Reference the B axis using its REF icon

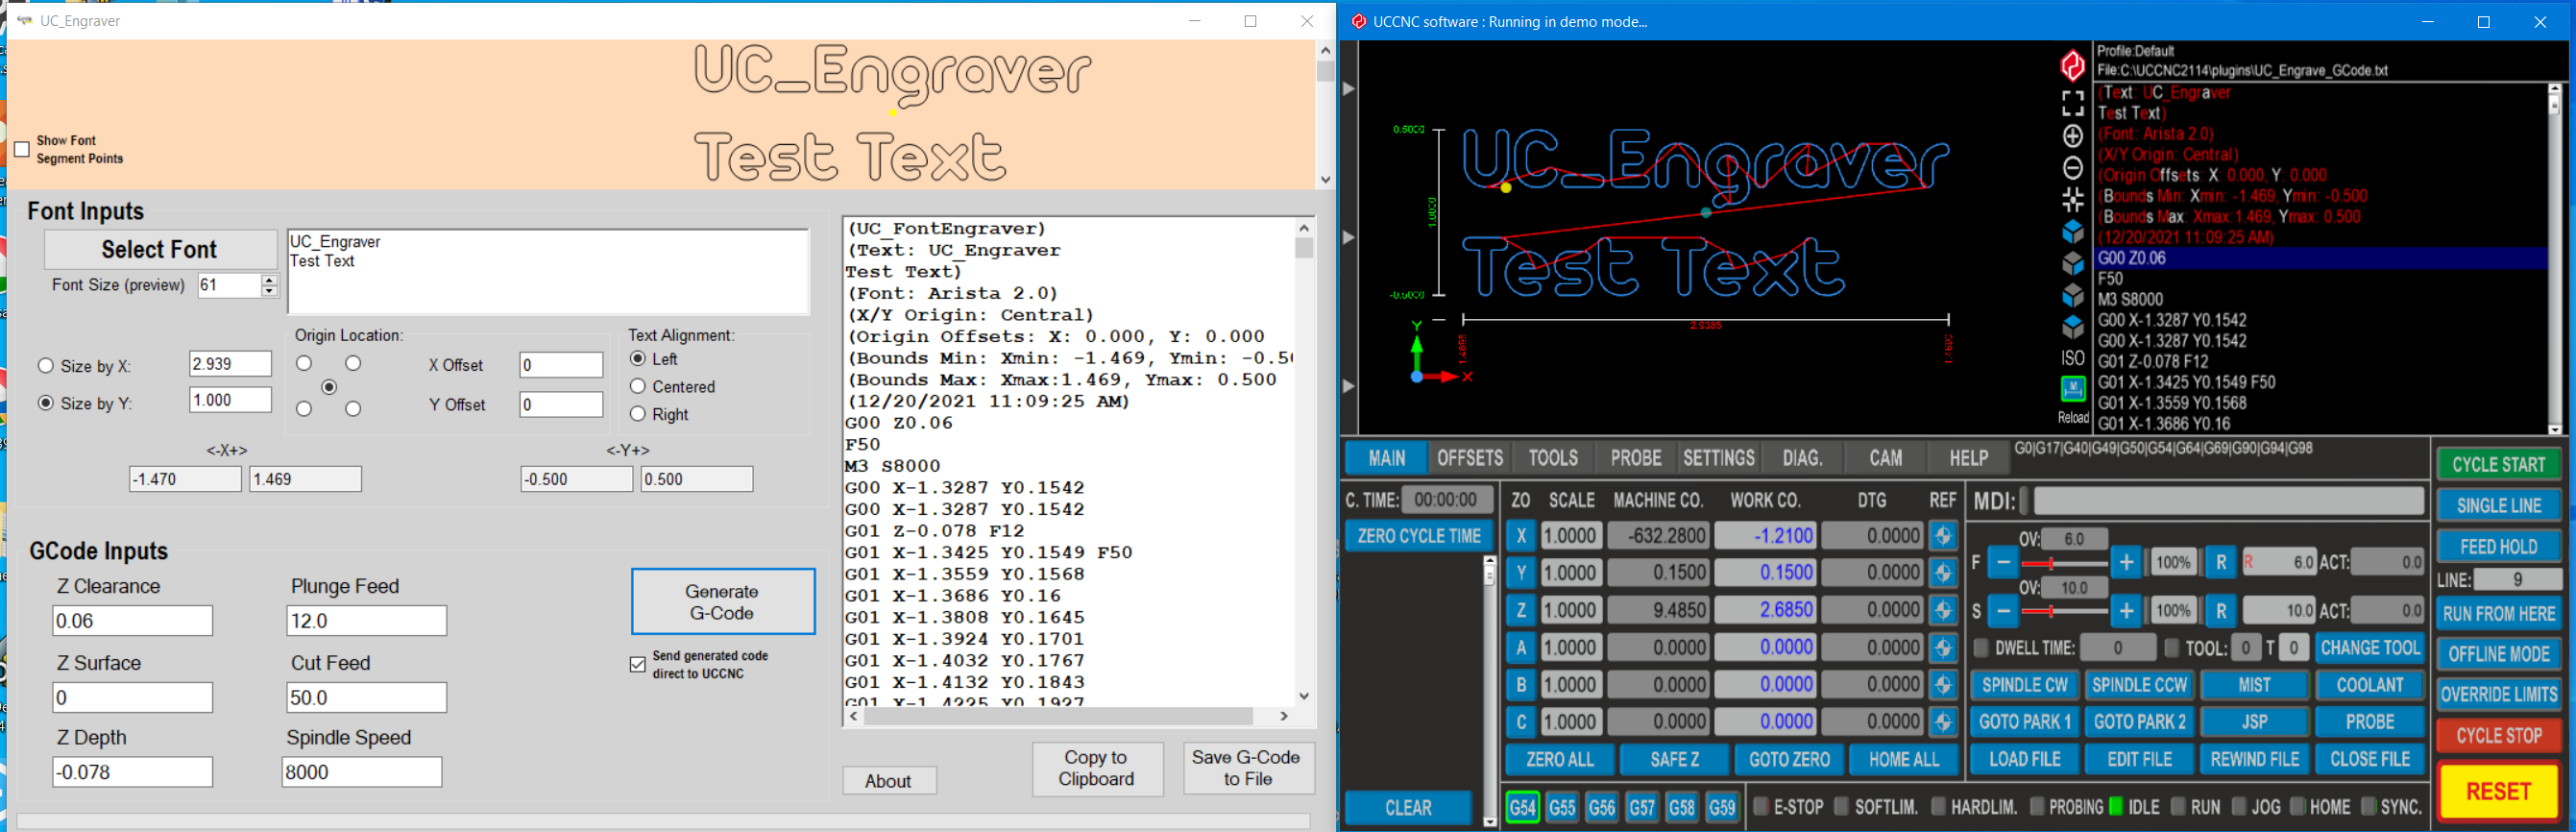(x=1943, y=685)
